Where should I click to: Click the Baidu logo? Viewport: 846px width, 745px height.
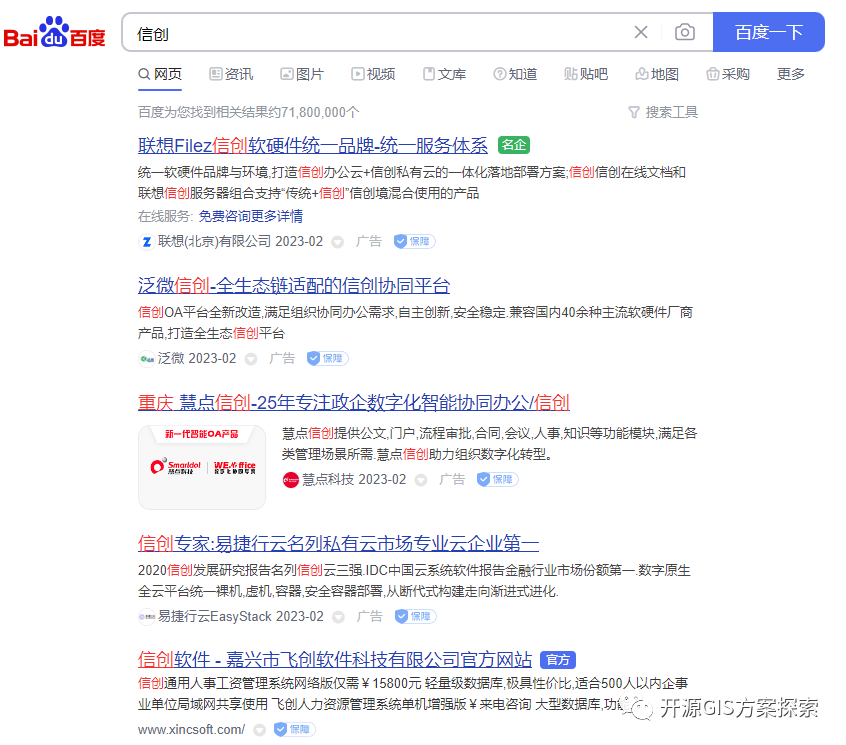(54, 33)
